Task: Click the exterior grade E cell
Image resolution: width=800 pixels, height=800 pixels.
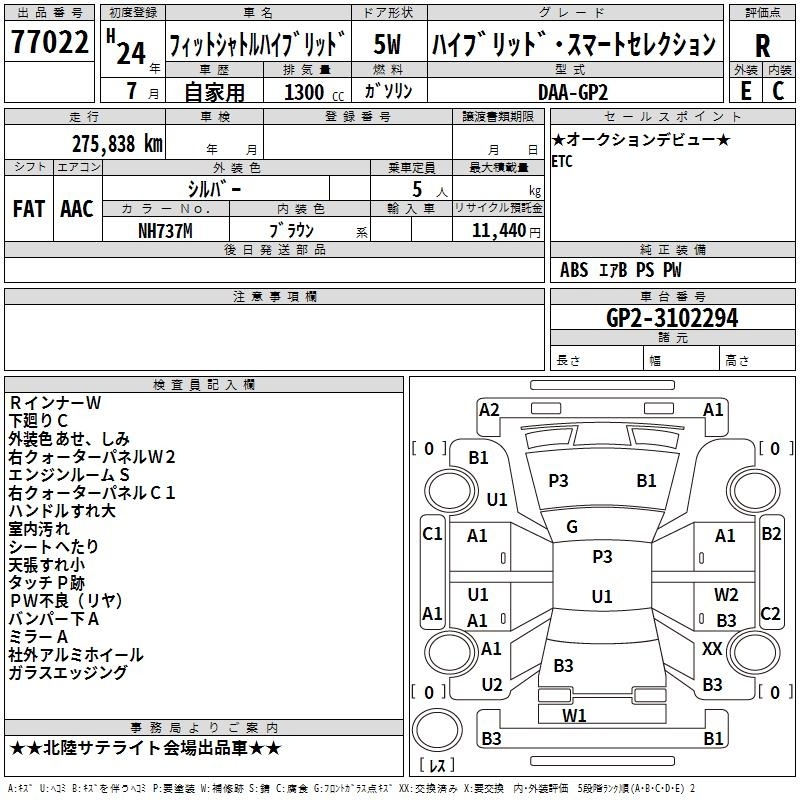Action: pyautogui.click(x=746, y=89)
